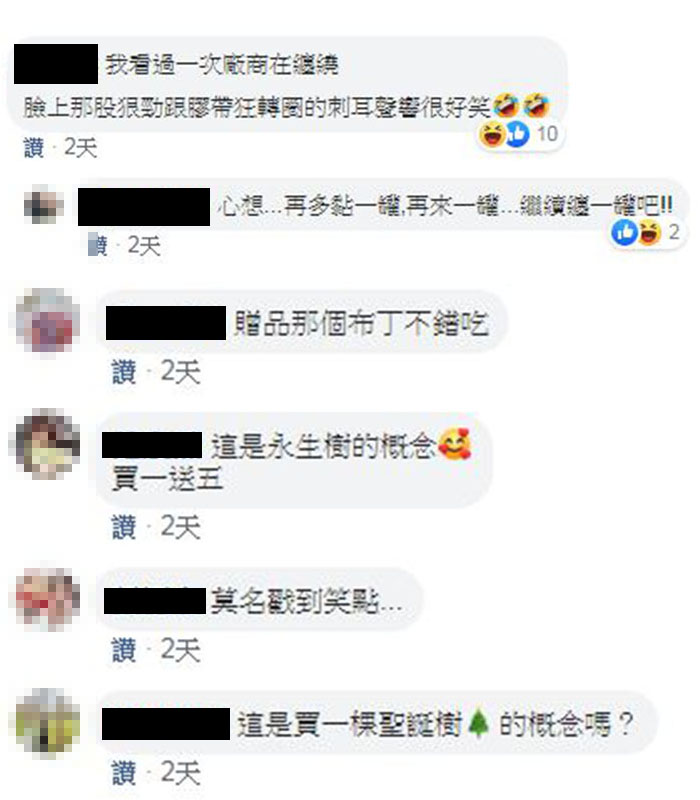This screenshot has width=700, height=800.
Task: Open avatar beside 莫名戳到笑點 comment
Action: tap(48, 600)
